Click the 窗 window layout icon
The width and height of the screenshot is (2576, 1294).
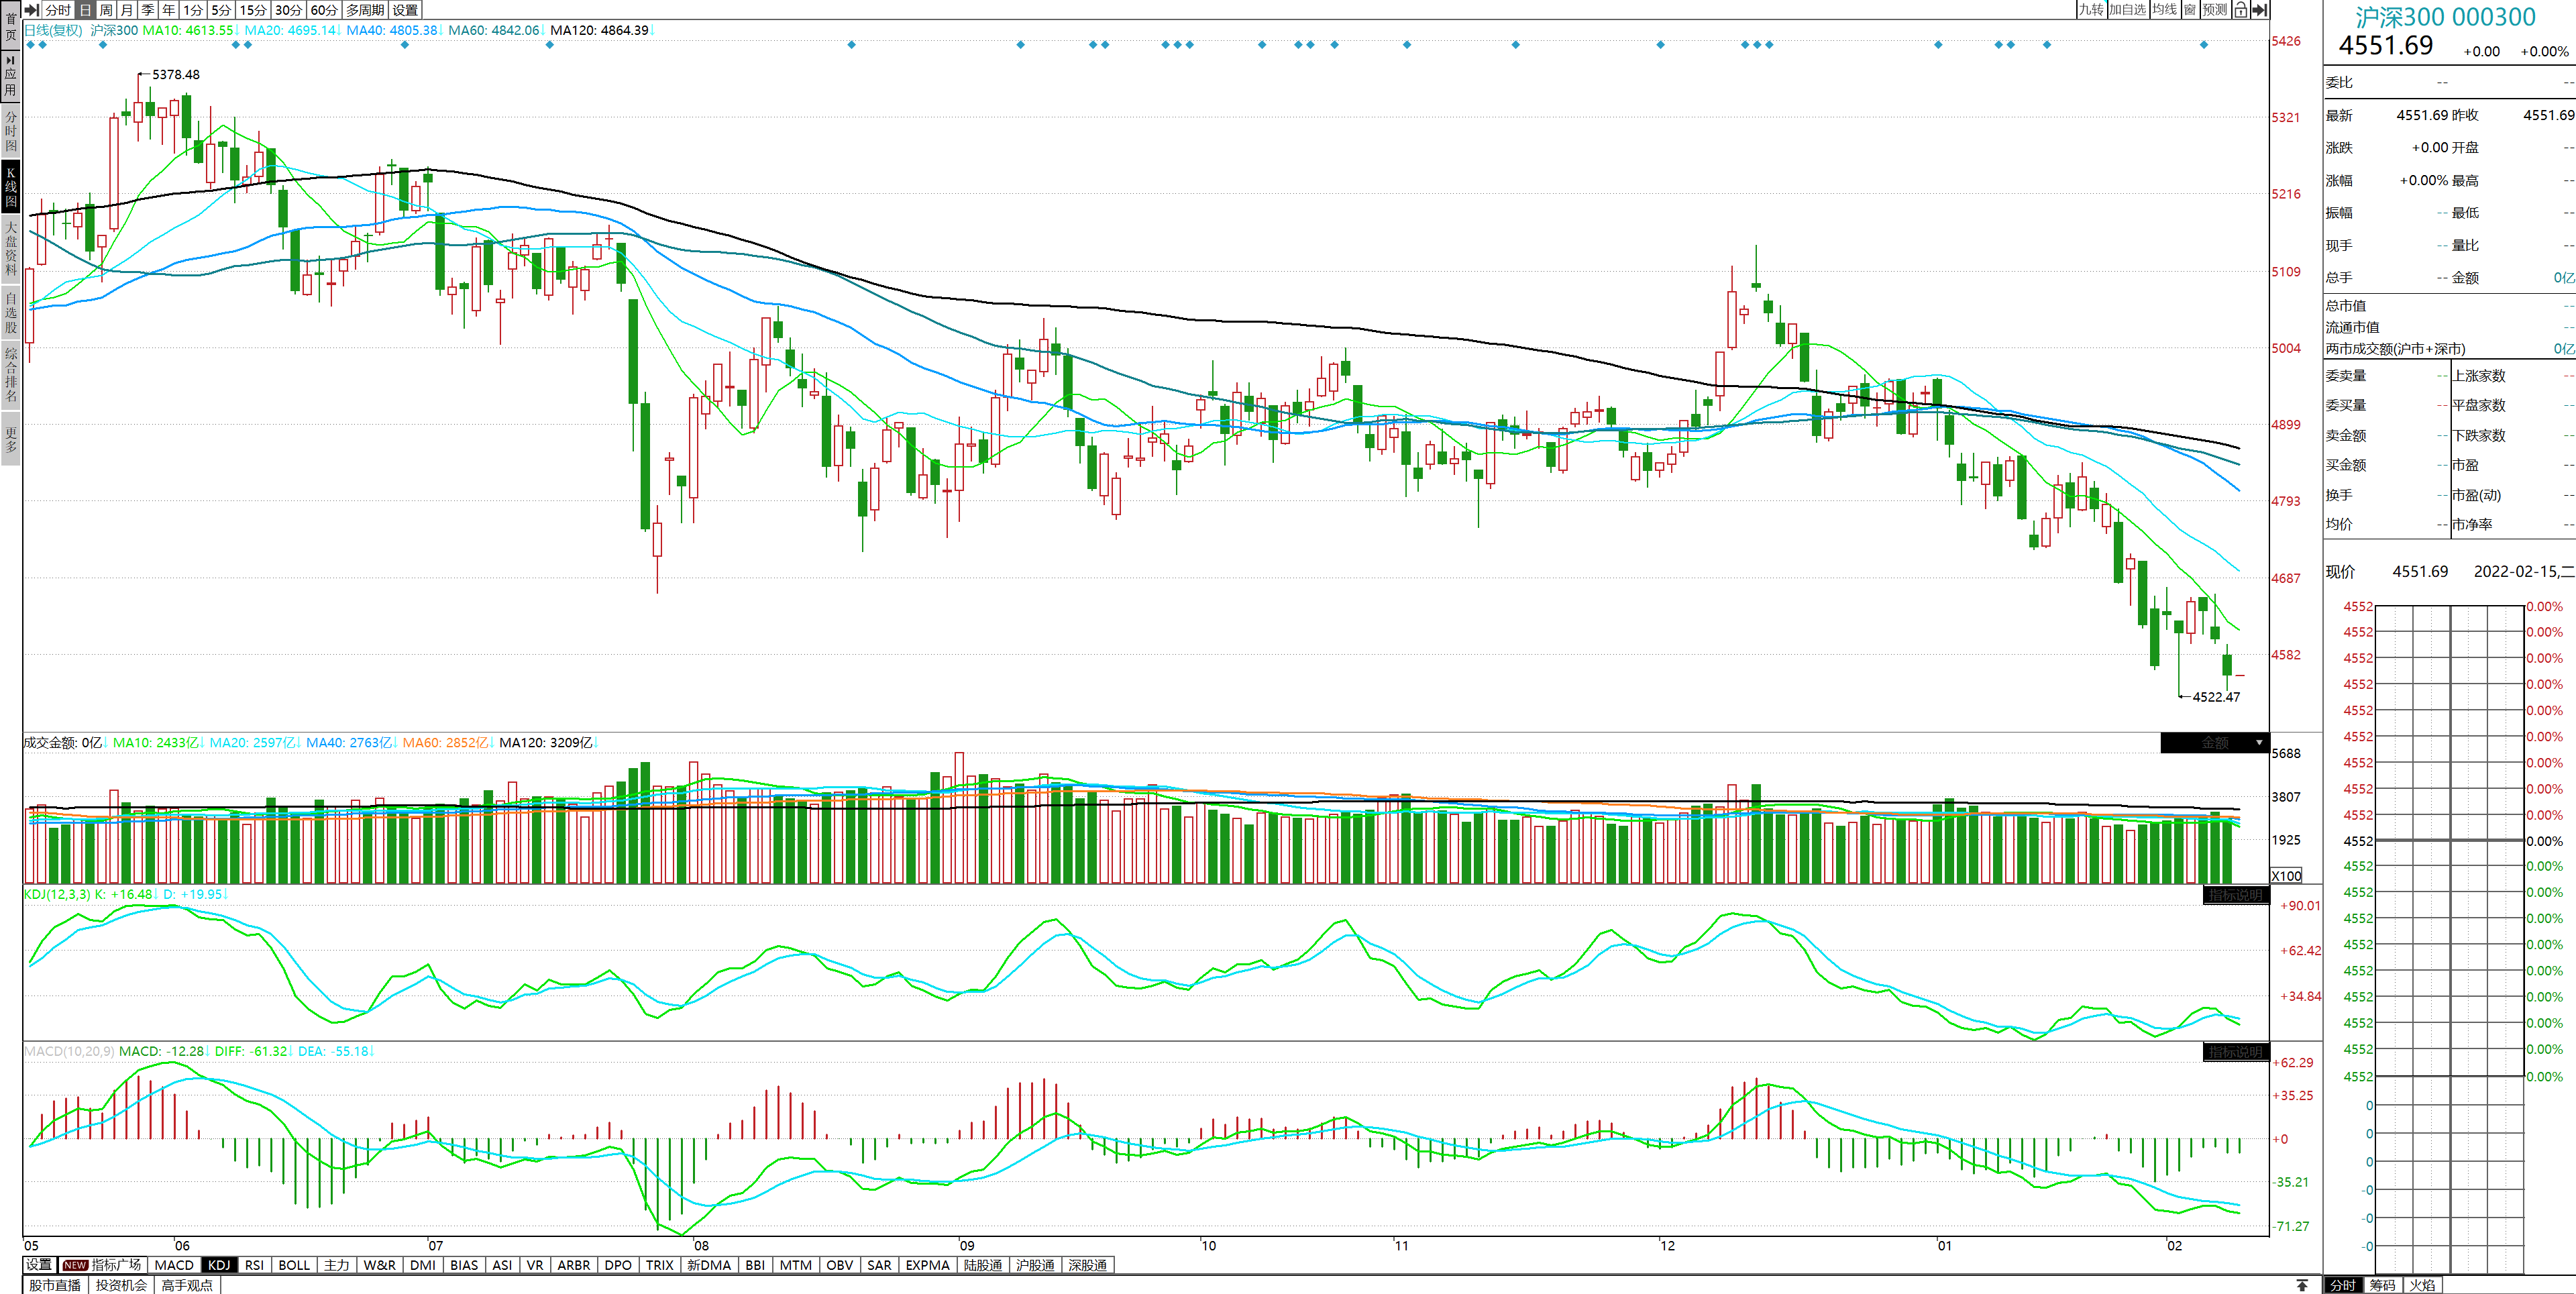(x=2190, y=10)
